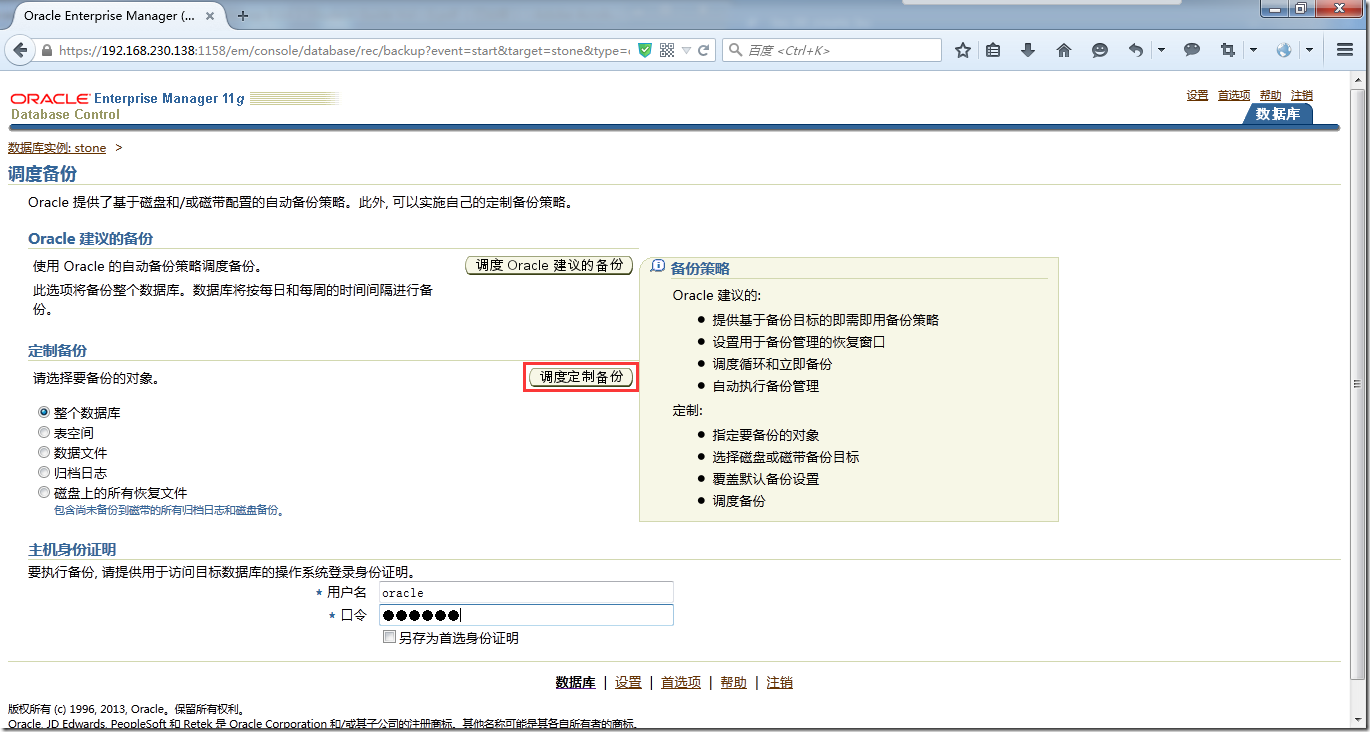The width and height of the screenshot is (1370, 732).
Task: Click the 用户名 input field
Action: point(526,592)
